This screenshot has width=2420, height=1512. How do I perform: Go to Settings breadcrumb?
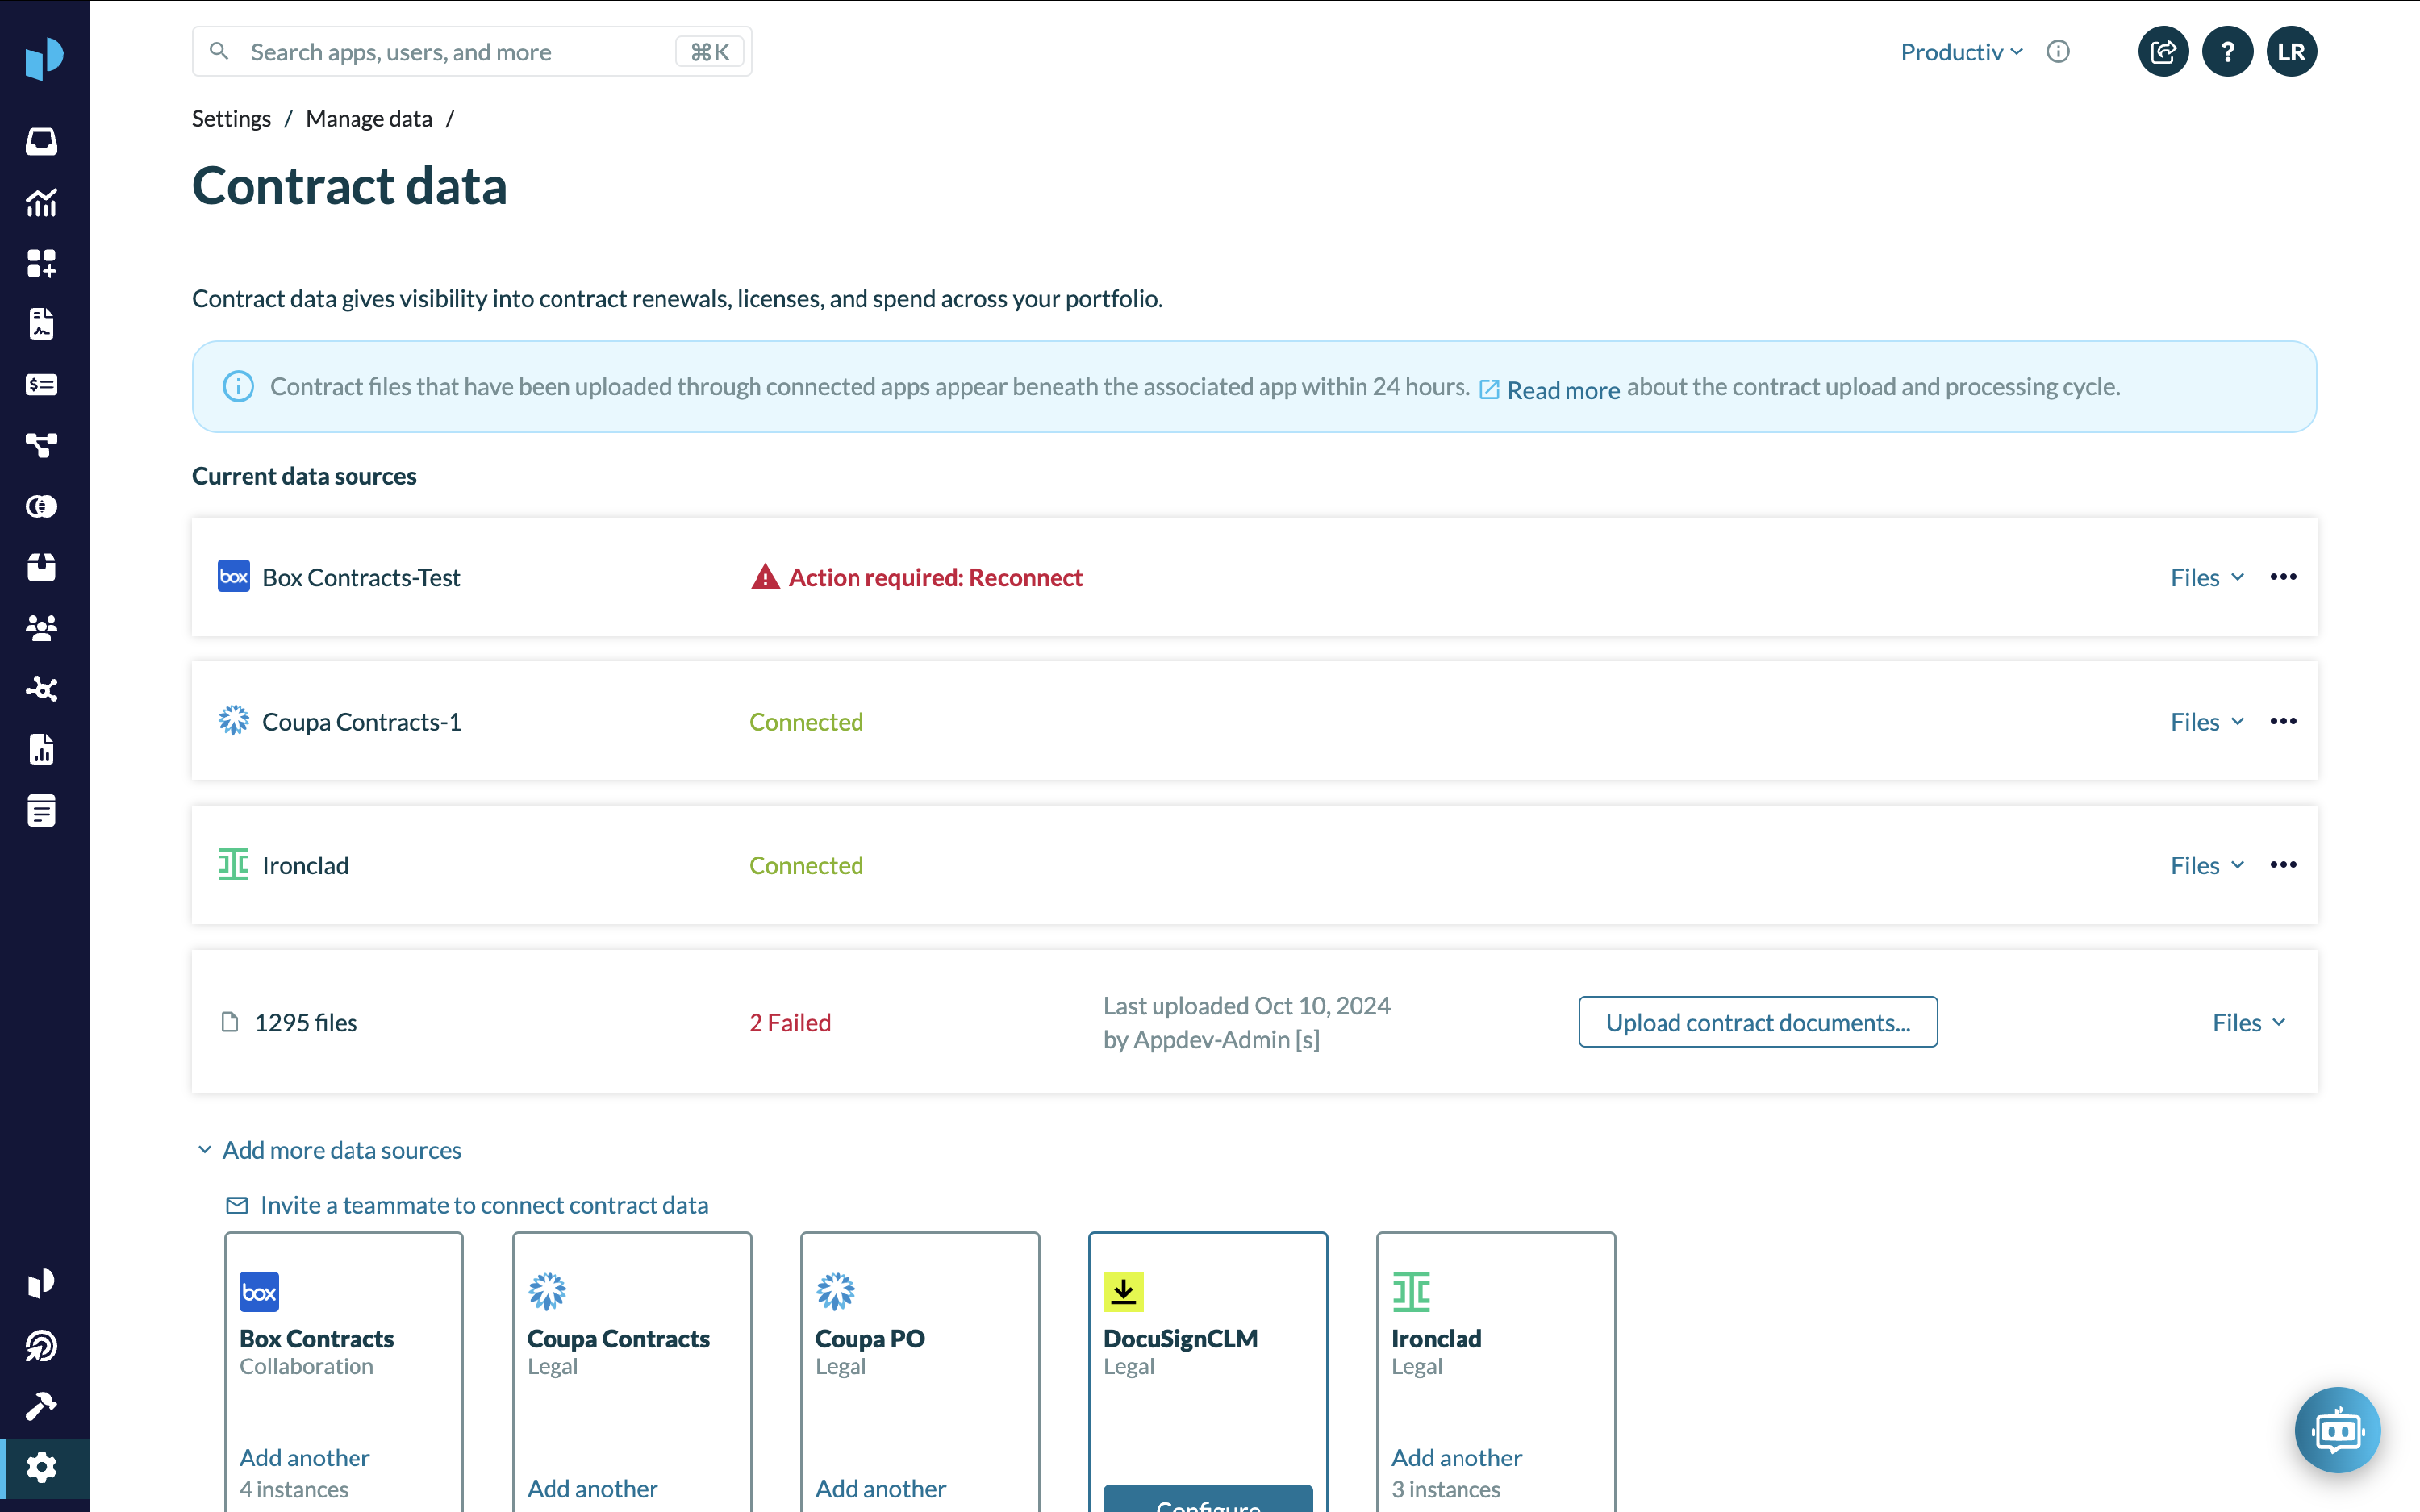(x=231, y=119)
